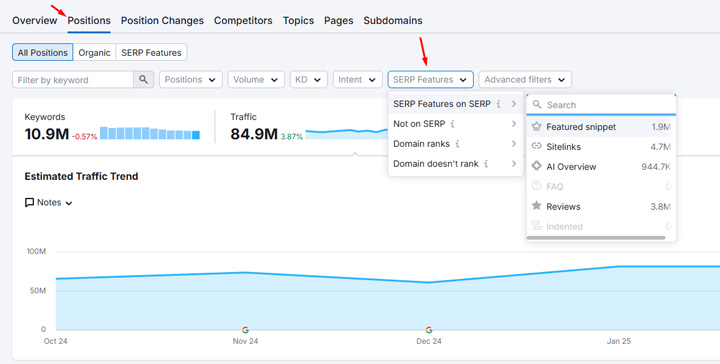Image resolution: width=720 pixels, height=364 pixels.
Task: Click the Estimated Traffic Trend heading
Action: [81, 176]
